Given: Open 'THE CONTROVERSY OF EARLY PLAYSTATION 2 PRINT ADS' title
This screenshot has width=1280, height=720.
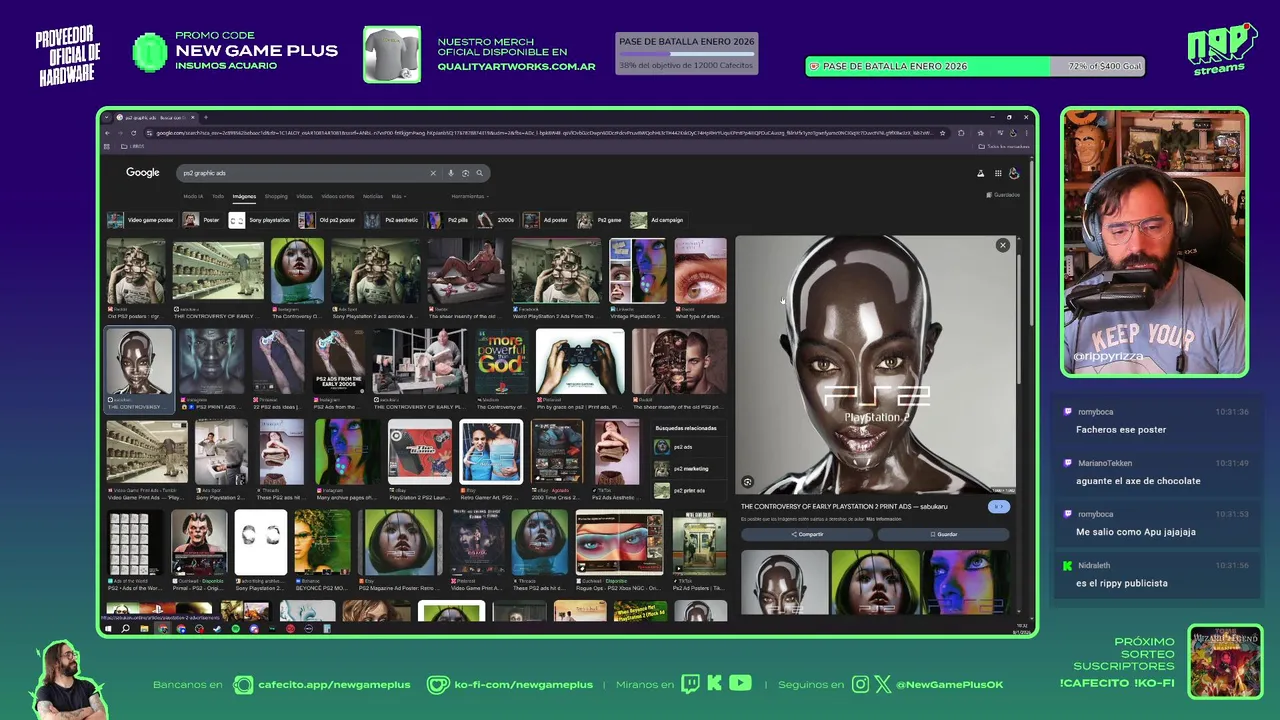Looking at the screenshot, I should 844,506.
